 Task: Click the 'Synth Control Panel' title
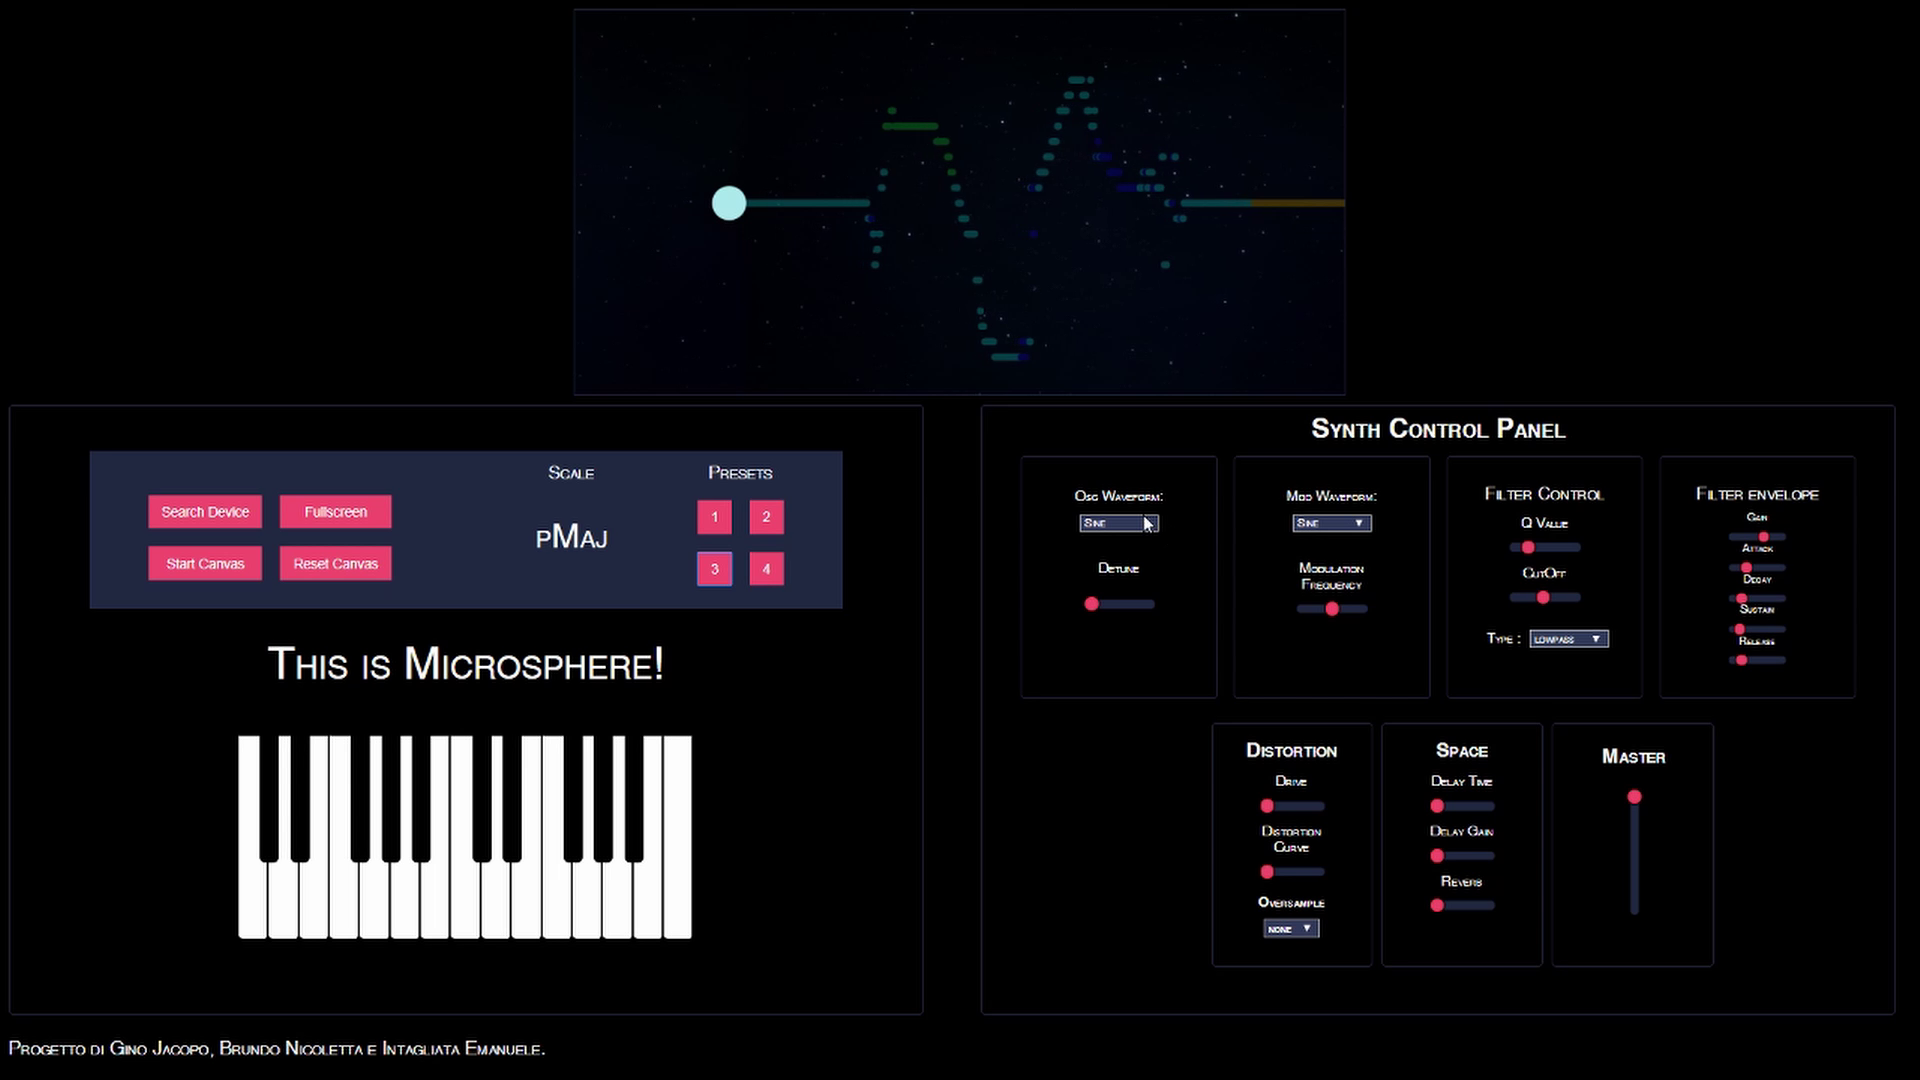[x=1438, y=429]
